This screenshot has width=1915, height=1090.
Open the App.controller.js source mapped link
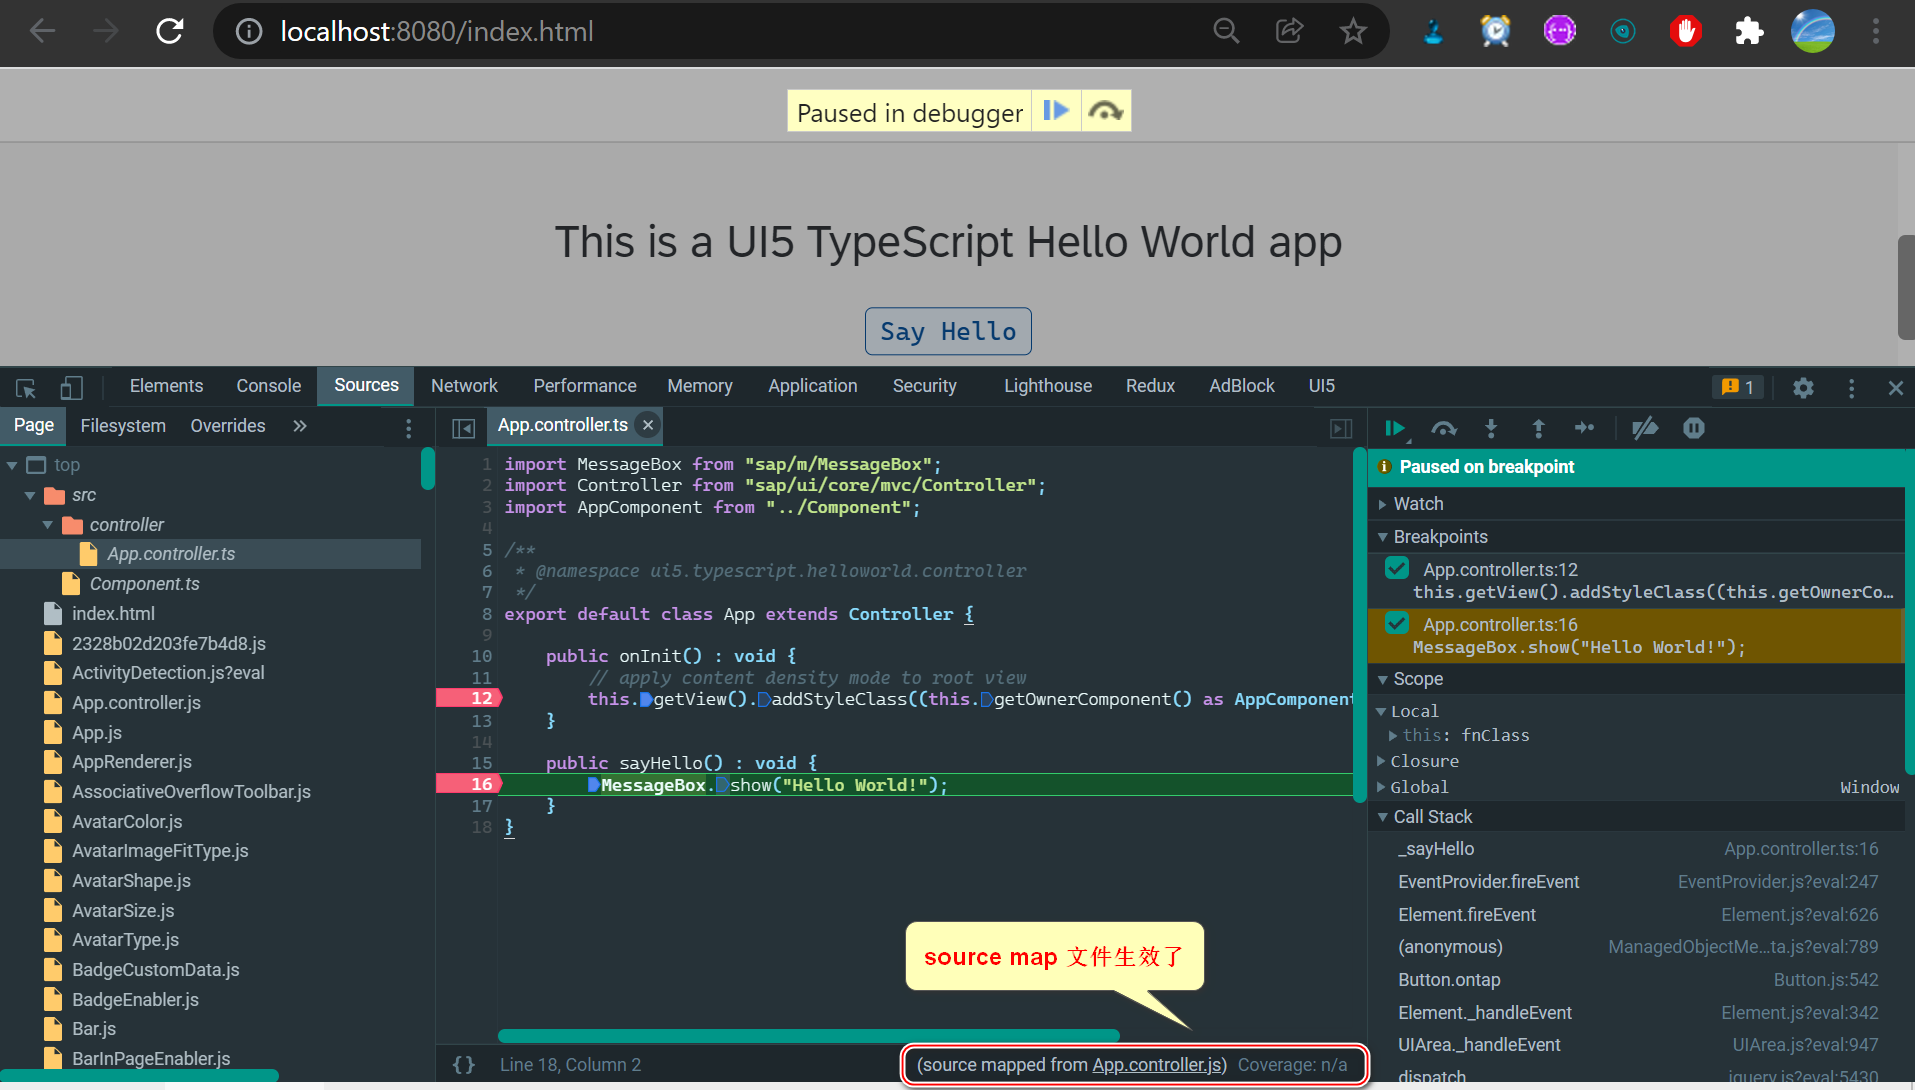(1157, 1065)
